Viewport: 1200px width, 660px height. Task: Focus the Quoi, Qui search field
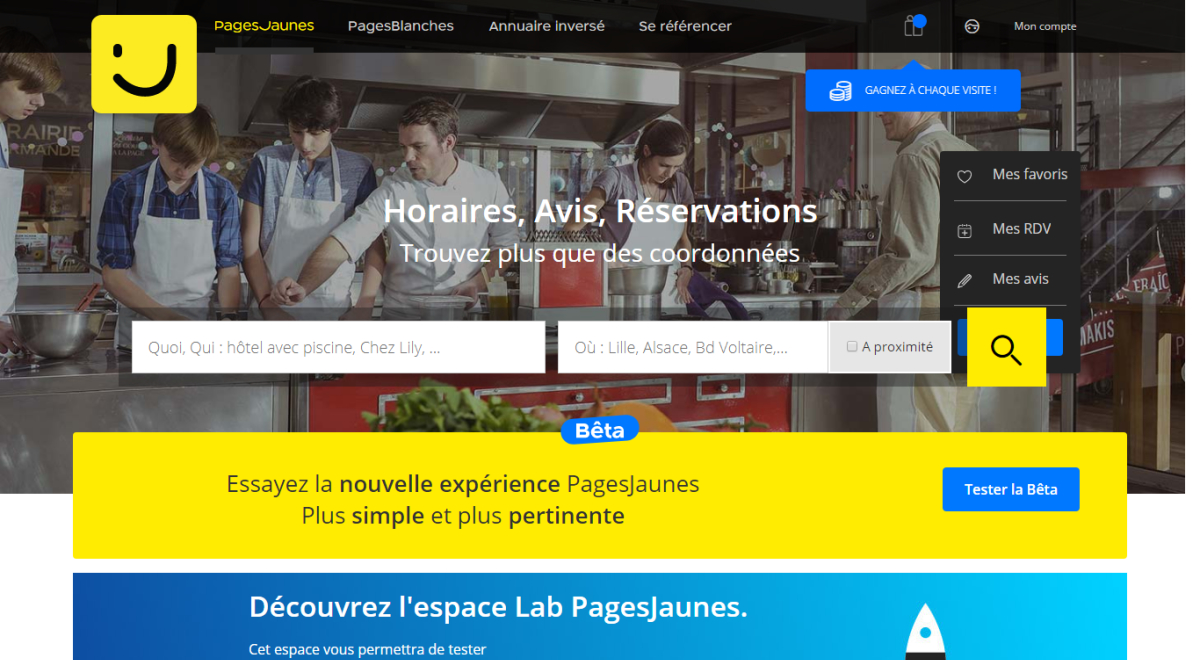tap(338, 347)
